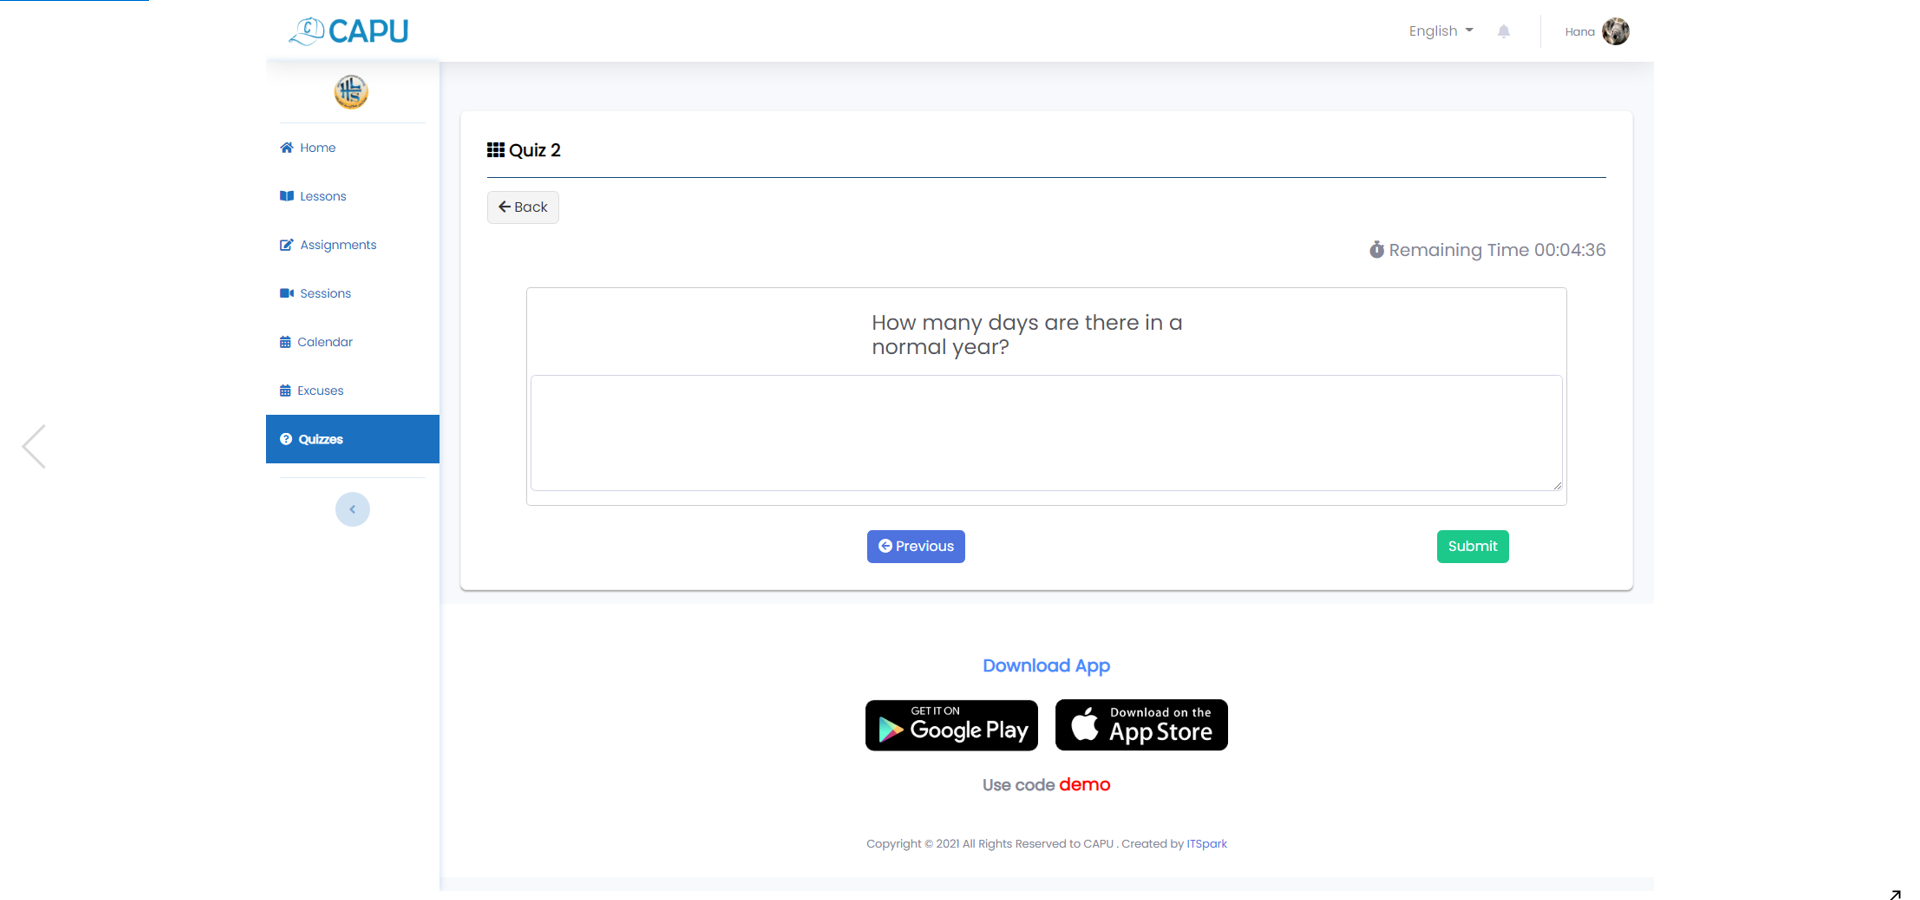Screen dimensions: 1920x900
Task: Open the Google Play badge
Action: (951, 725)
